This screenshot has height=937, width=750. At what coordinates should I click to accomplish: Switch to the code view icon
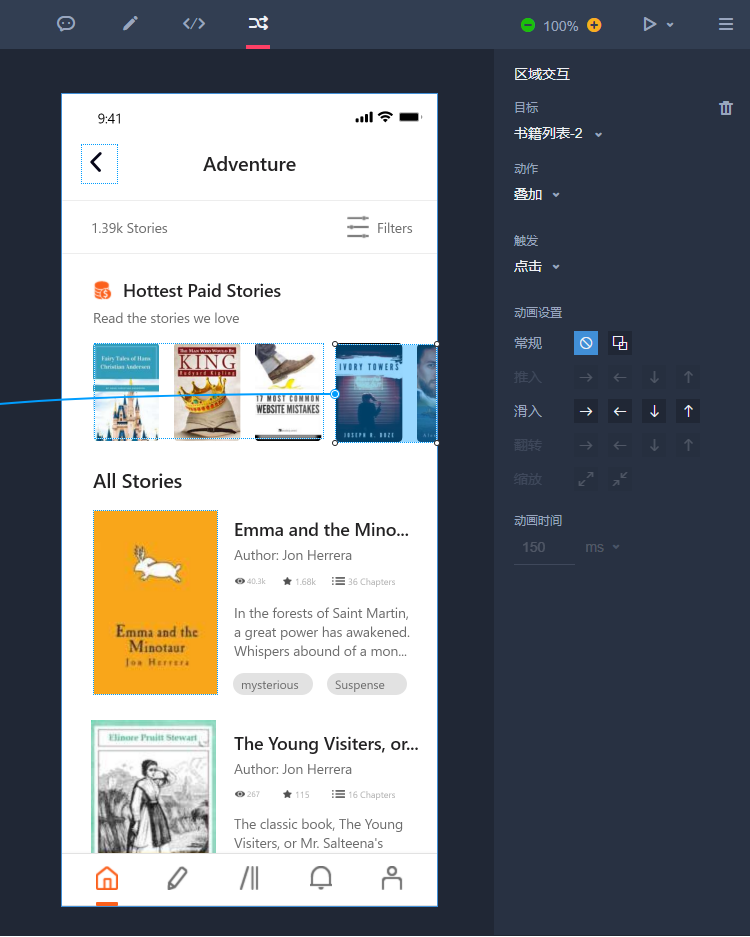194,24
